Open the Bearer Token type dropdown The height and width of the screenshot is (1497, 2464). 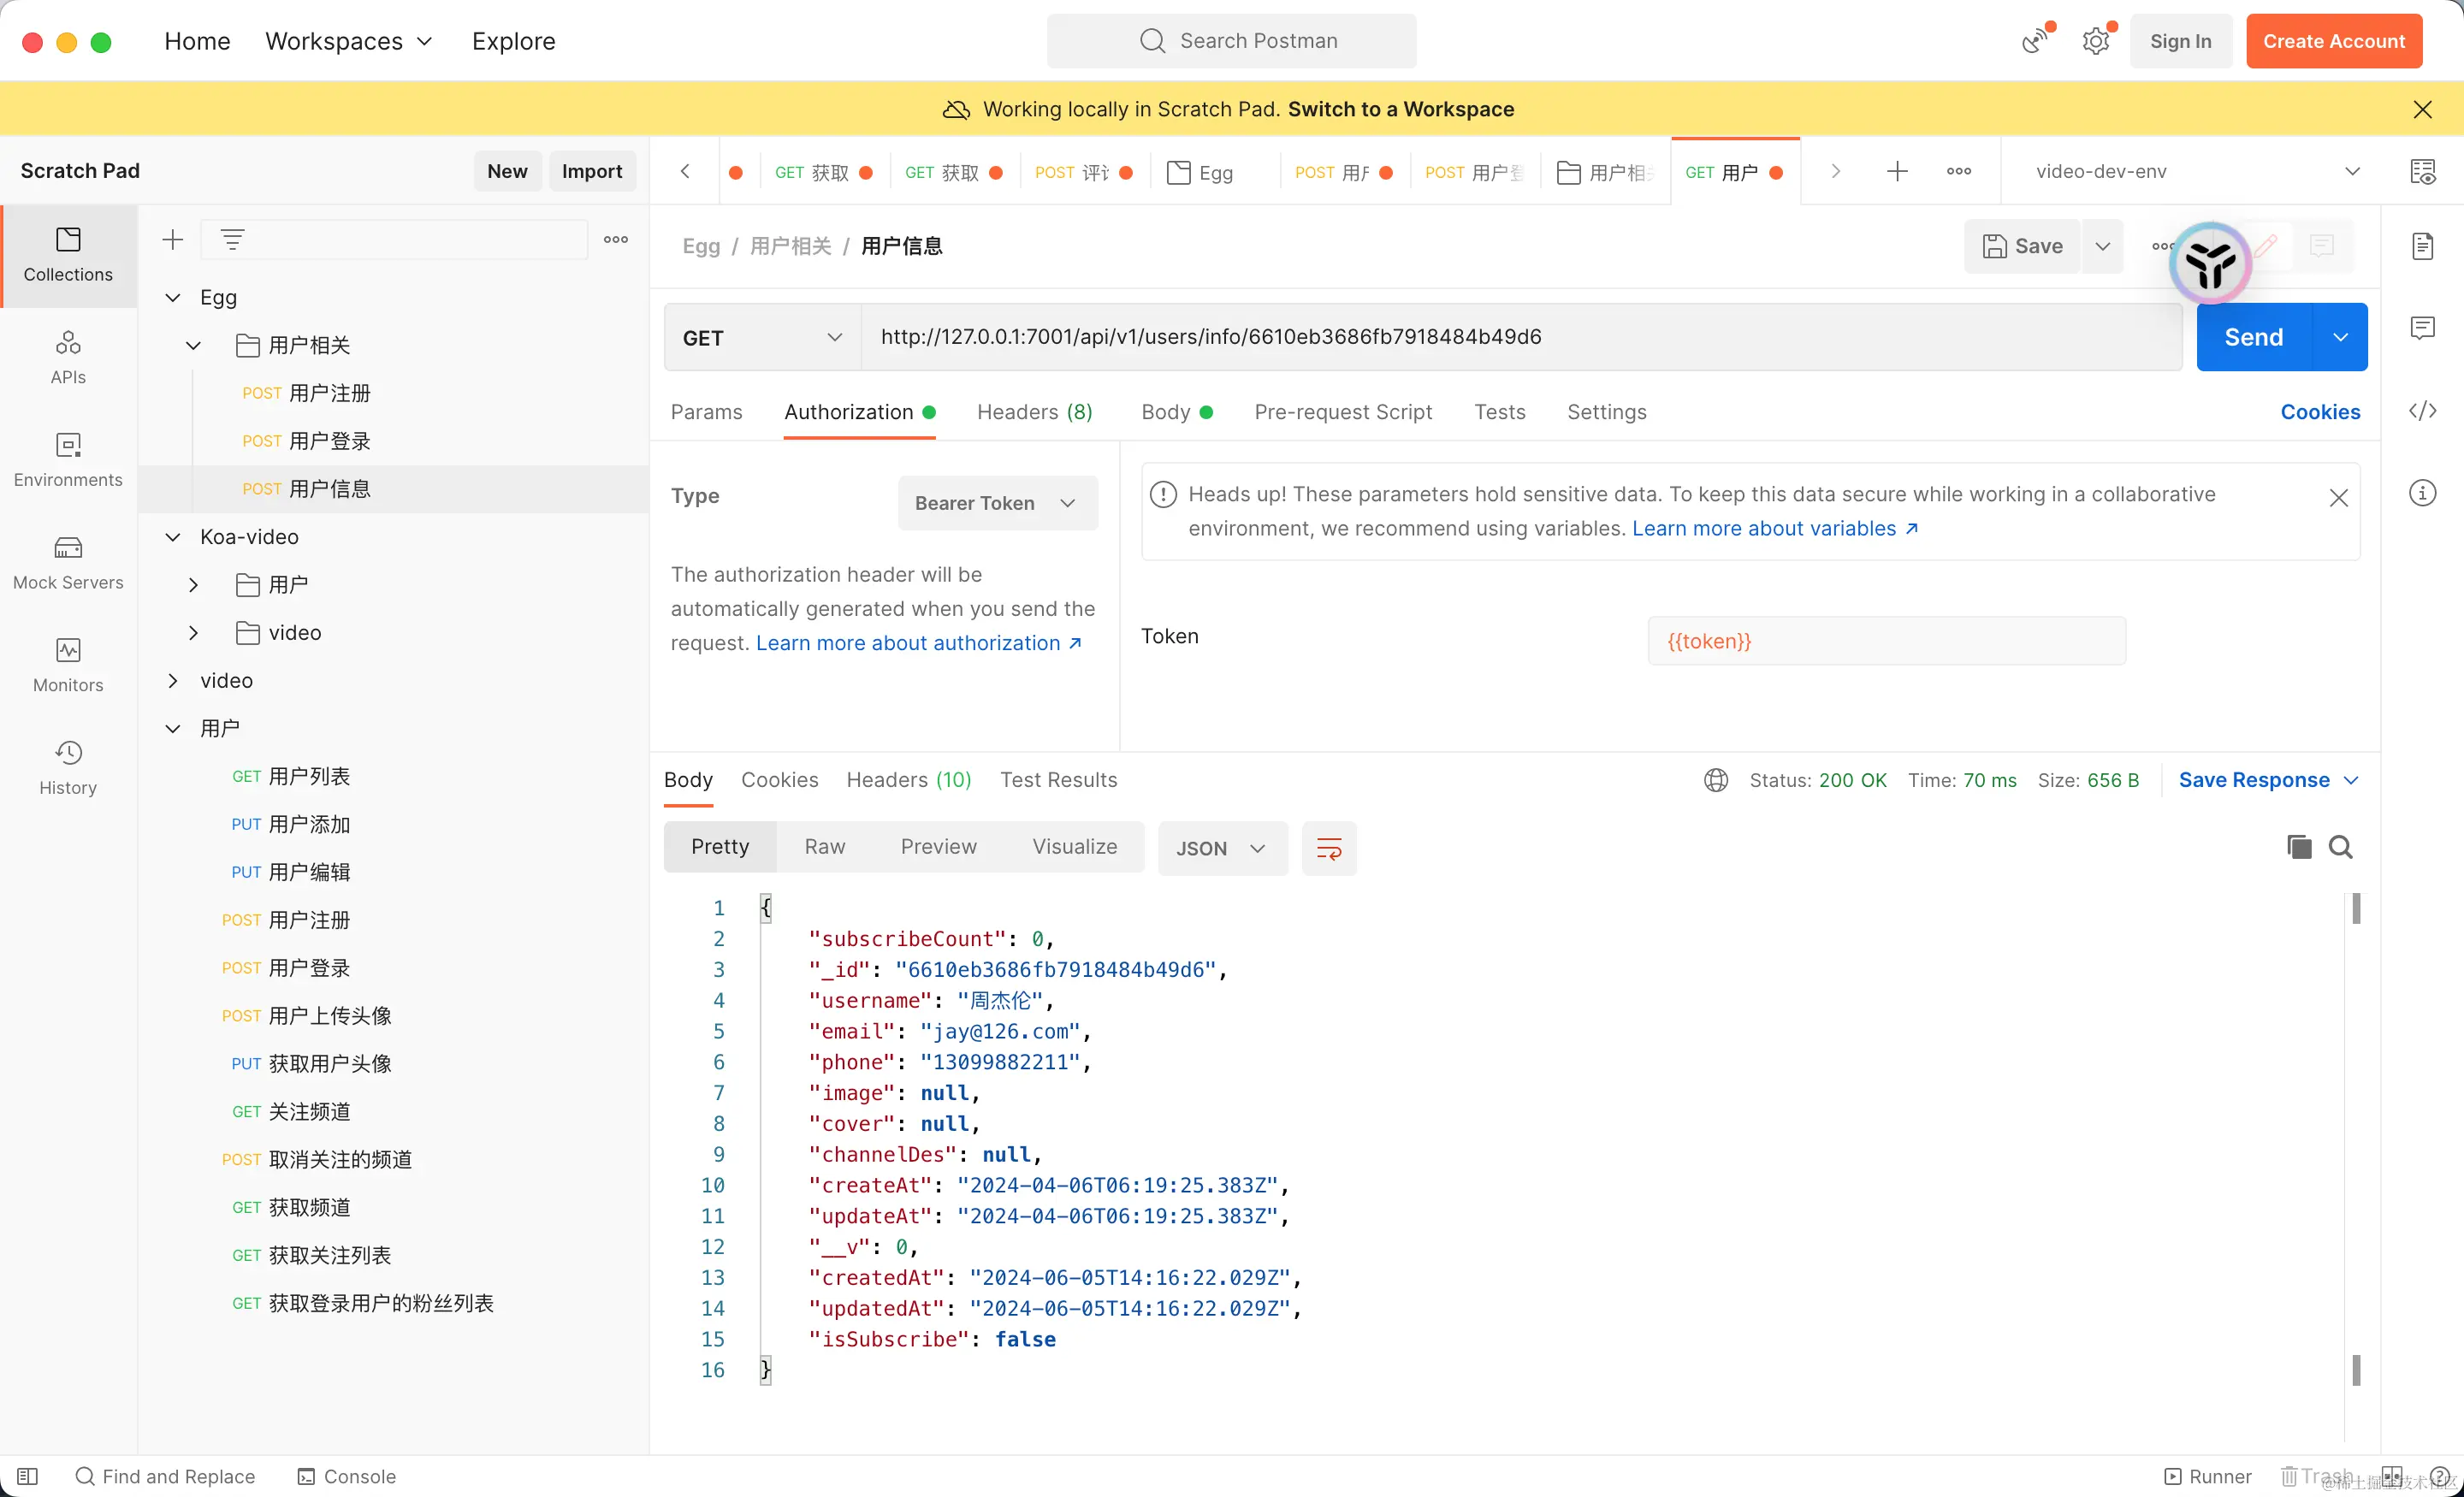pos(996,503)
